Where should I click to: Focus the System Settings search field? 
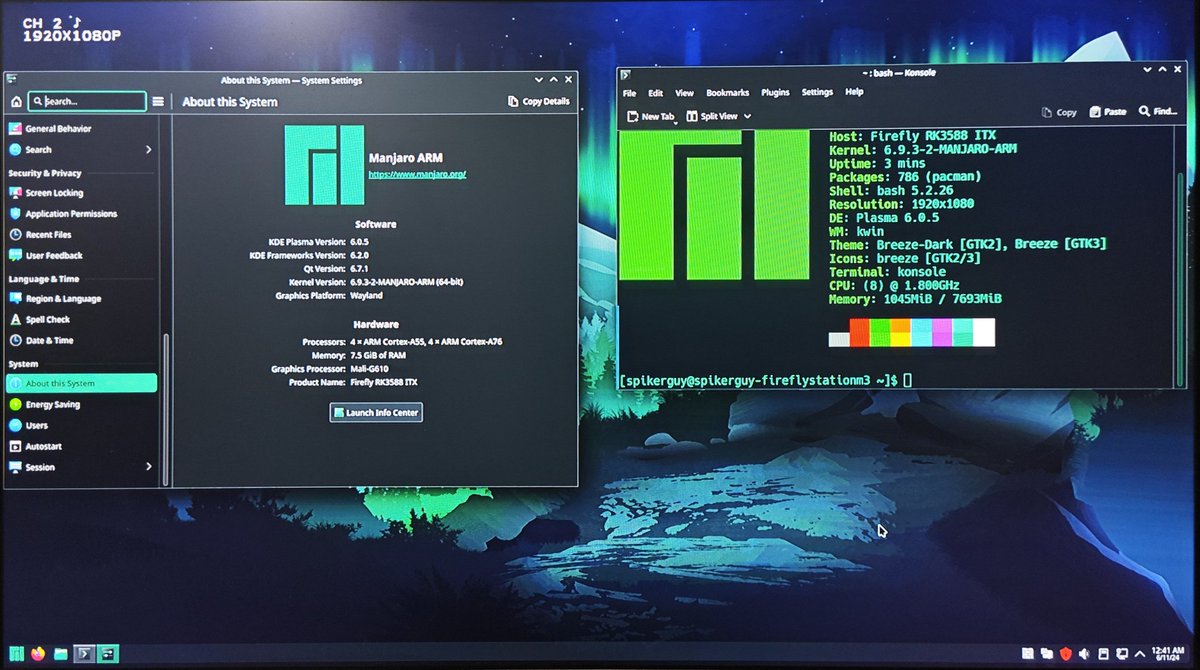click(x=87, y=101)
